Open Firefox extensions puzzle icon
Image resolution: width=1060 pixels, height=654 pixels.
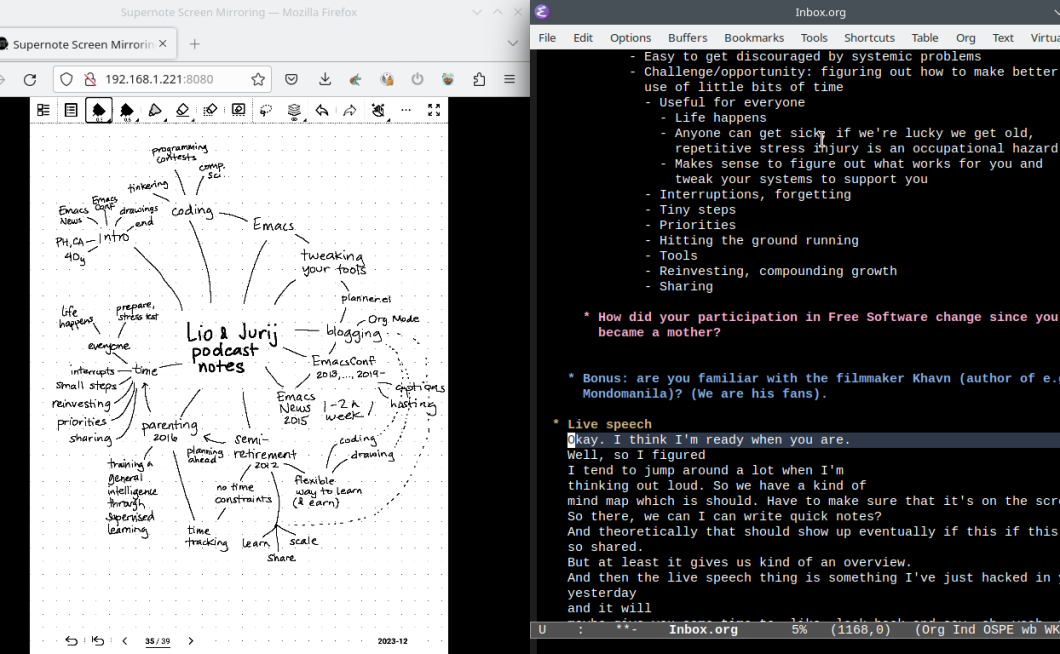(479, 79)
